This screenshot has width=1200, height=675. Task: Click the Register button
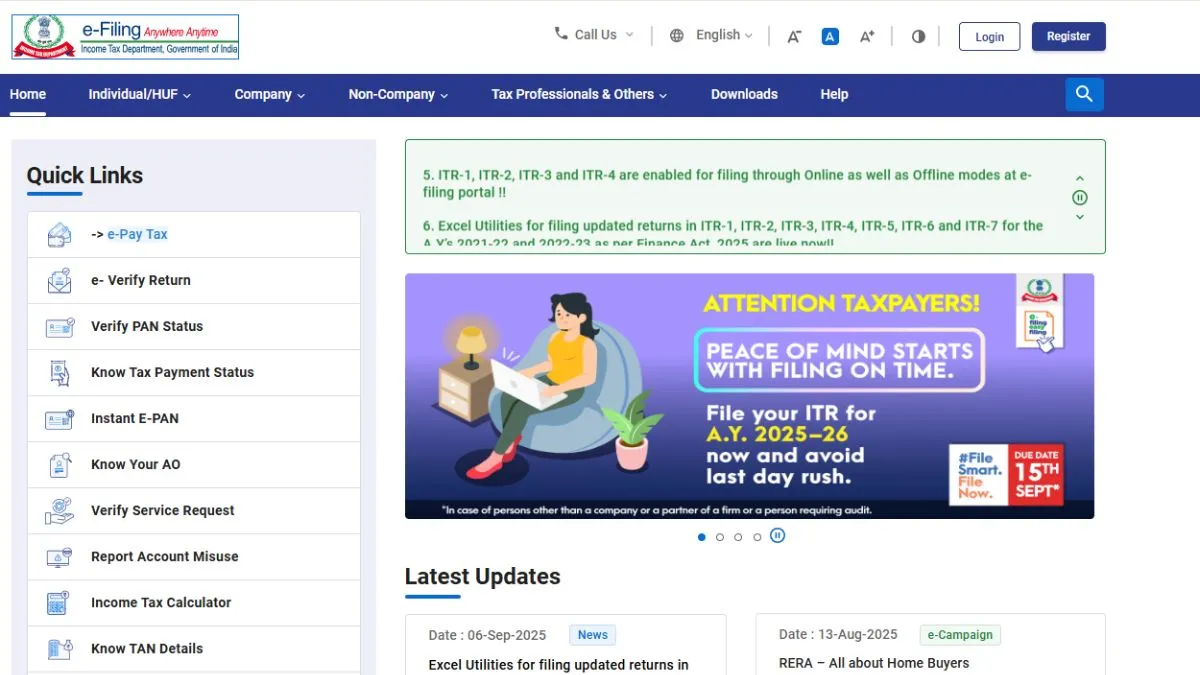(x=1068, y=36)
